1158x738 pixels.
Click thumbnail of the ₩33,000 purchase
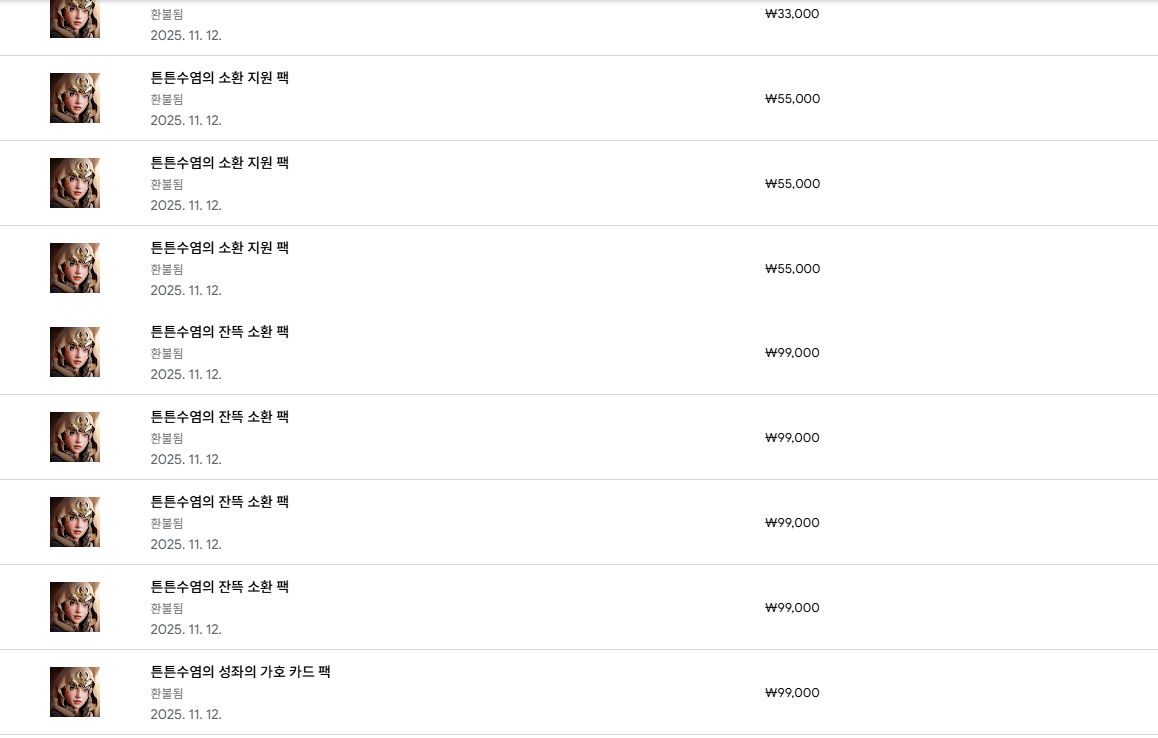tap(75, 17)
